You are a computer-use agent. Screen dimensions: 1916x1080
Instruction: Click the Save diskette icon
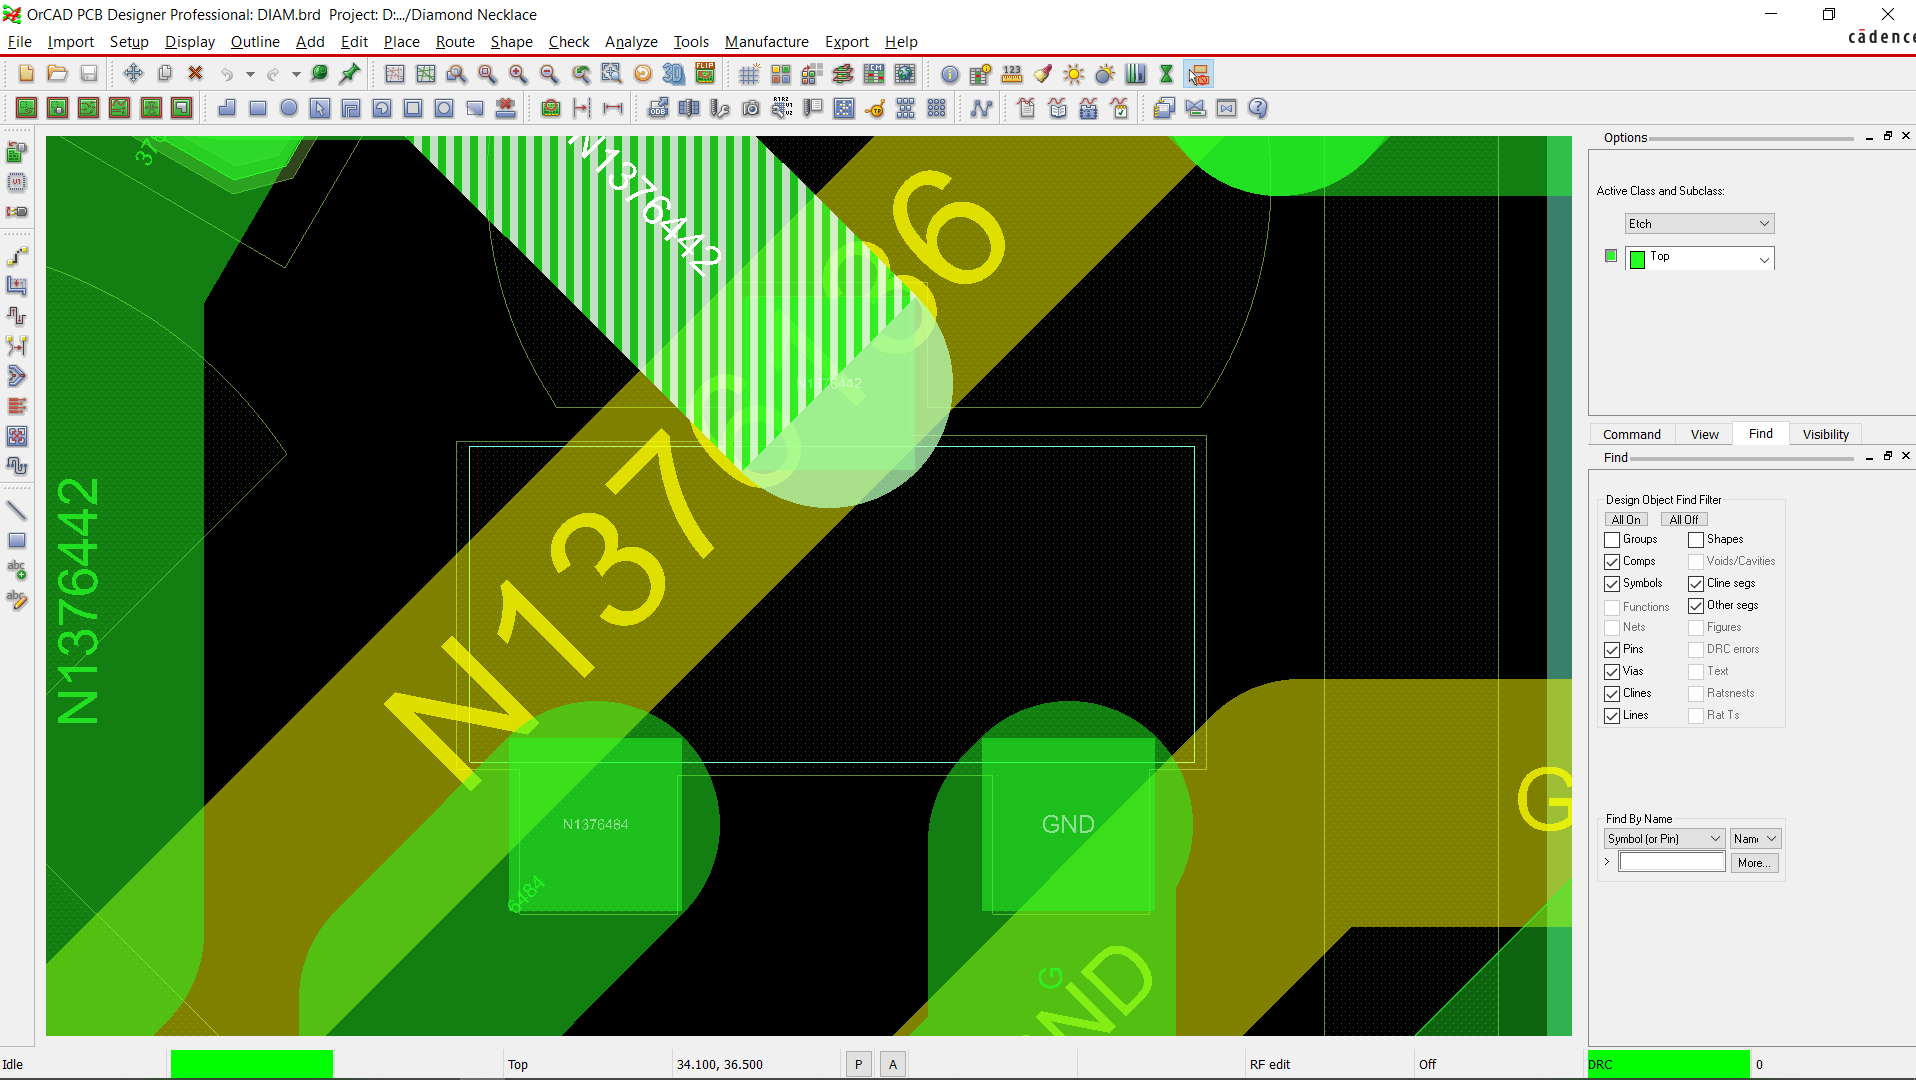tap(89, 73)
